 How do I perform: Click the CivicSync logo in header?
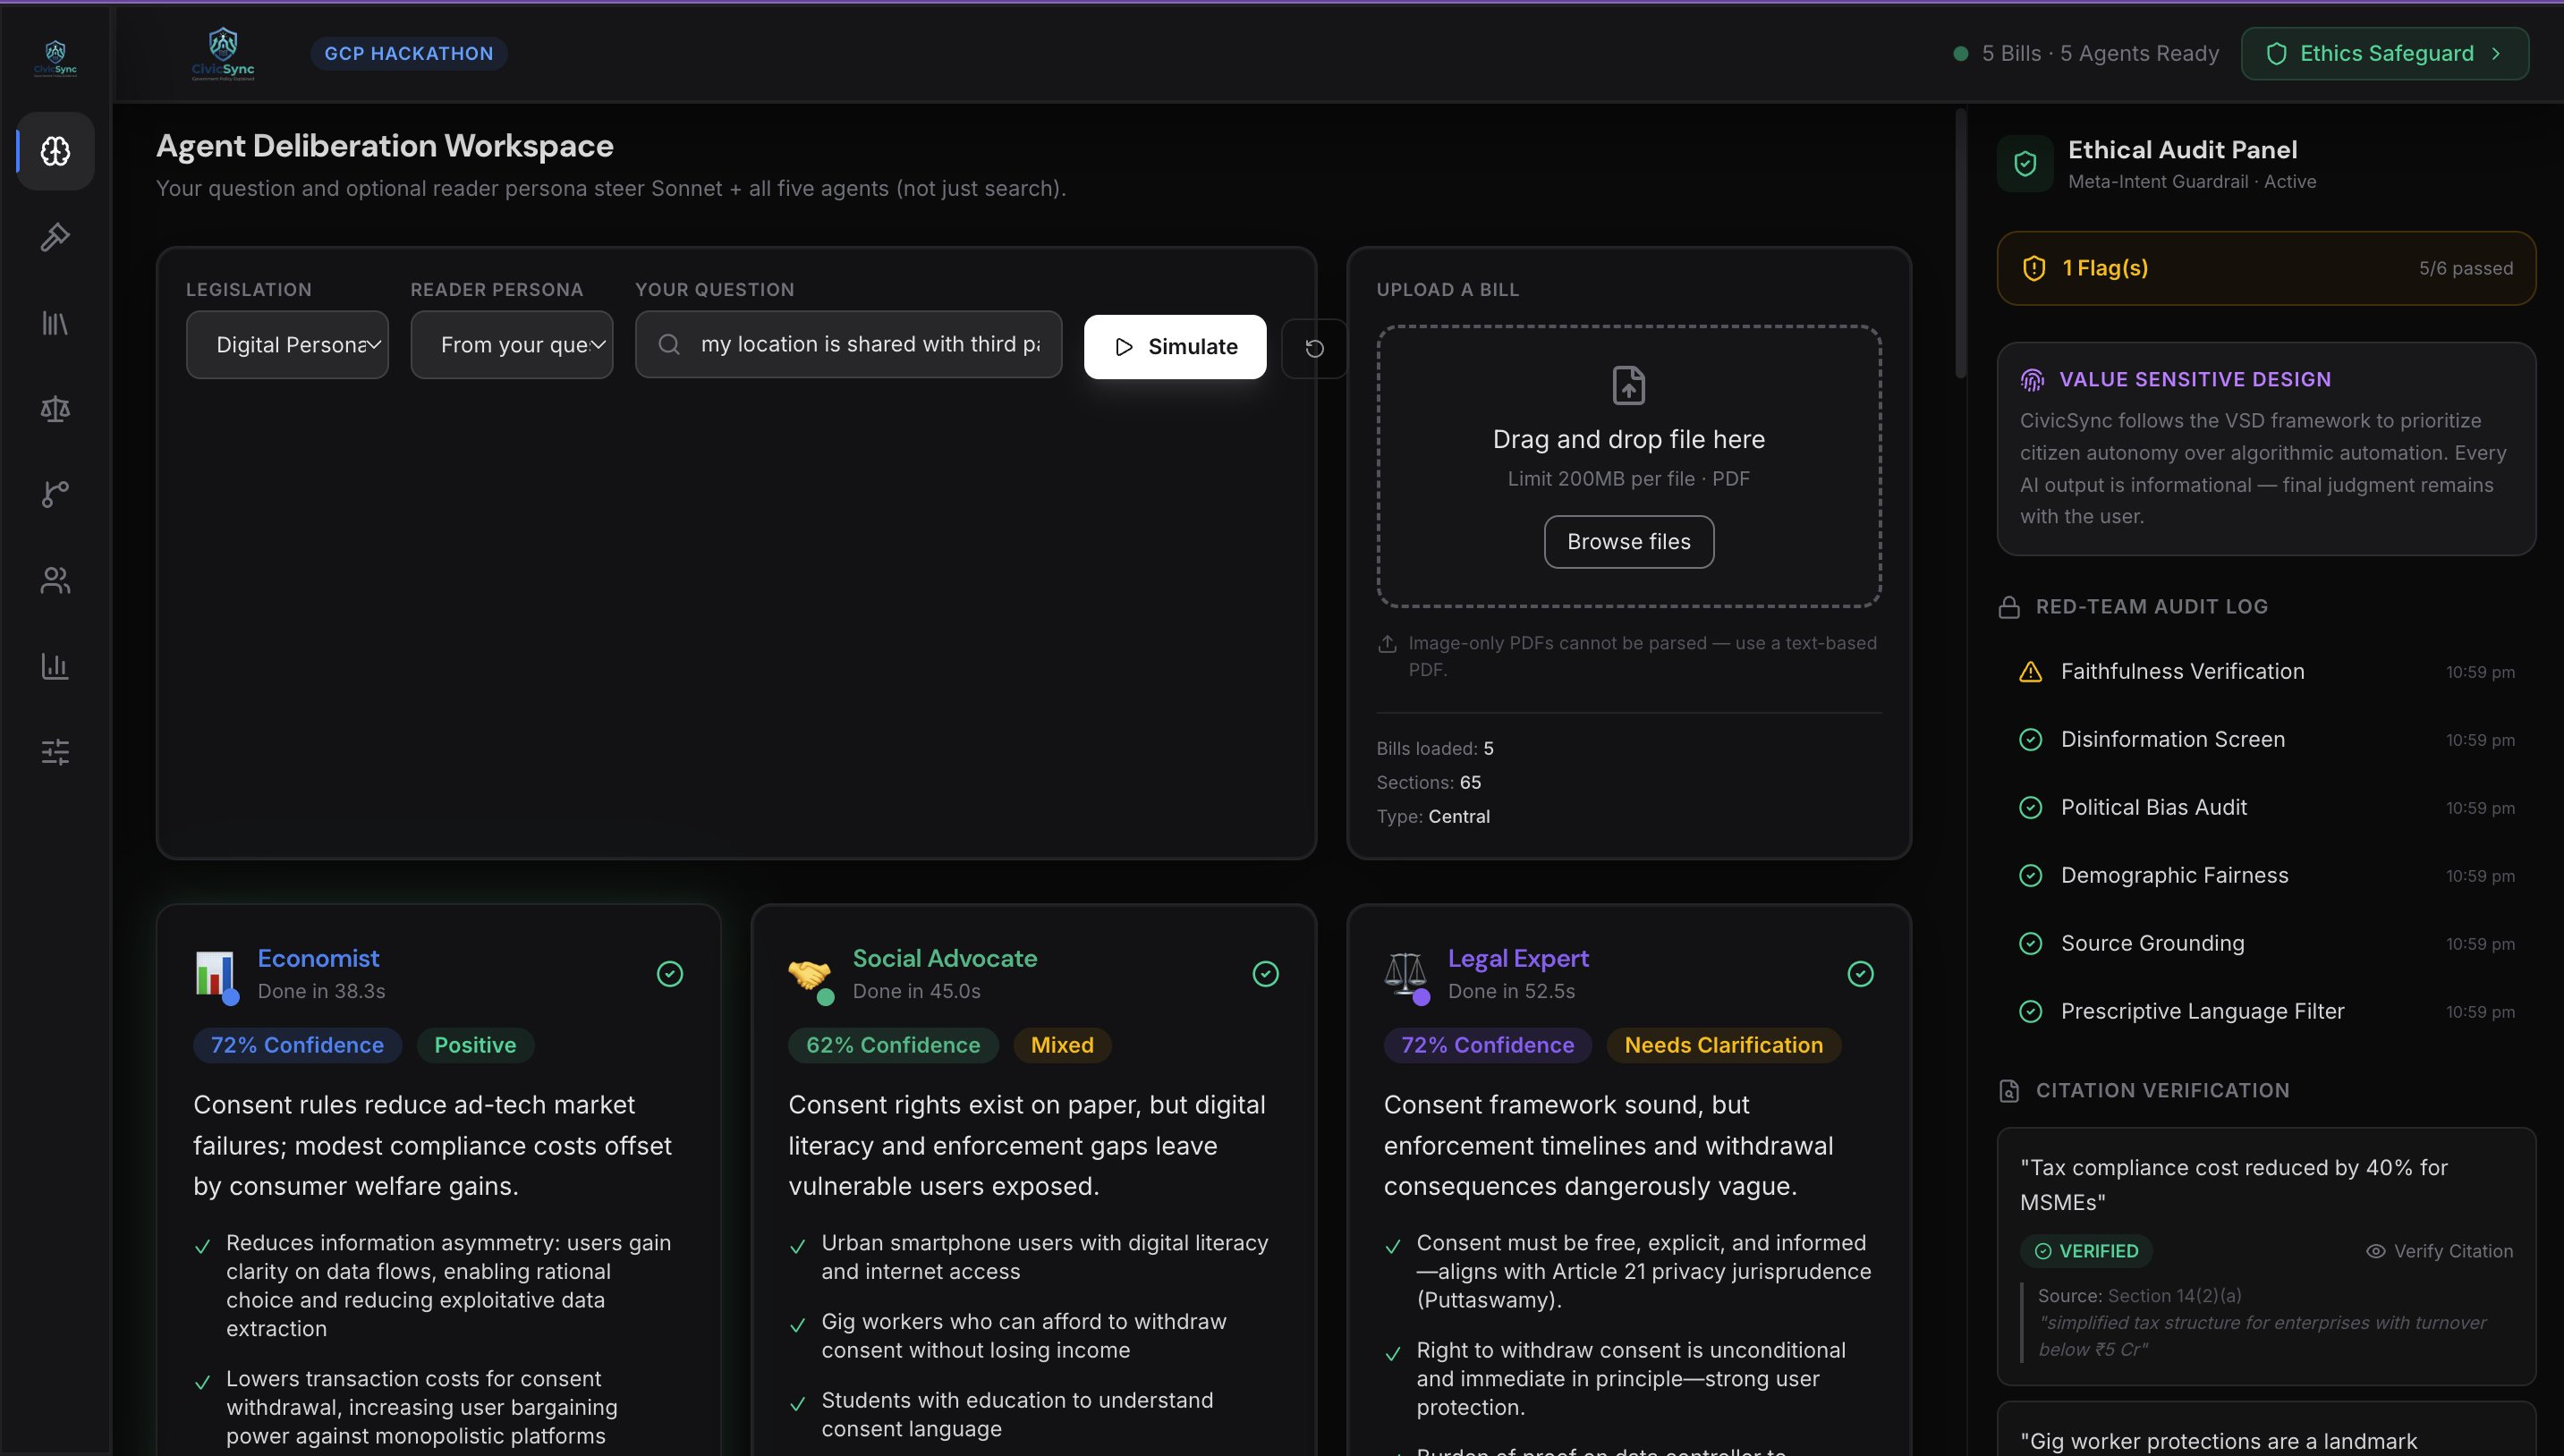pos(223,53)
